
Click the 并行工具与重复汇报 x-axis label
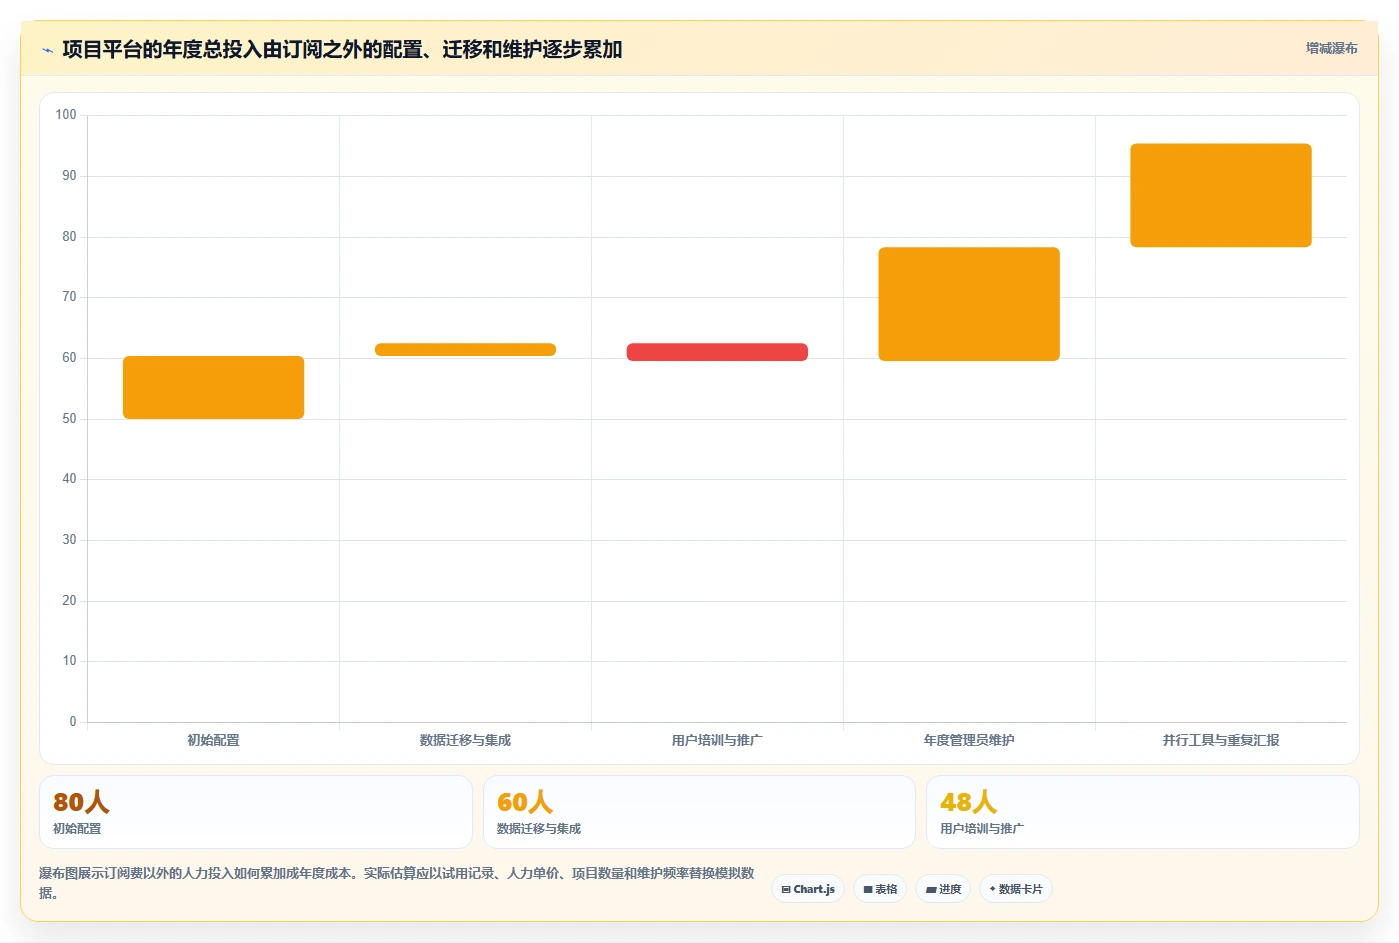(1221, 740)
